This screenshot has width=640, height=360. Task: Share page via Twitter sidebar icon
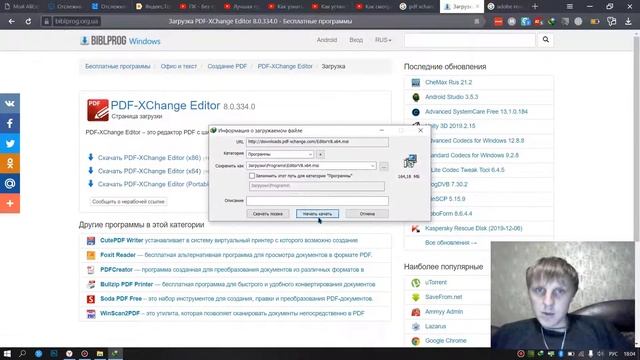(10, 143)
